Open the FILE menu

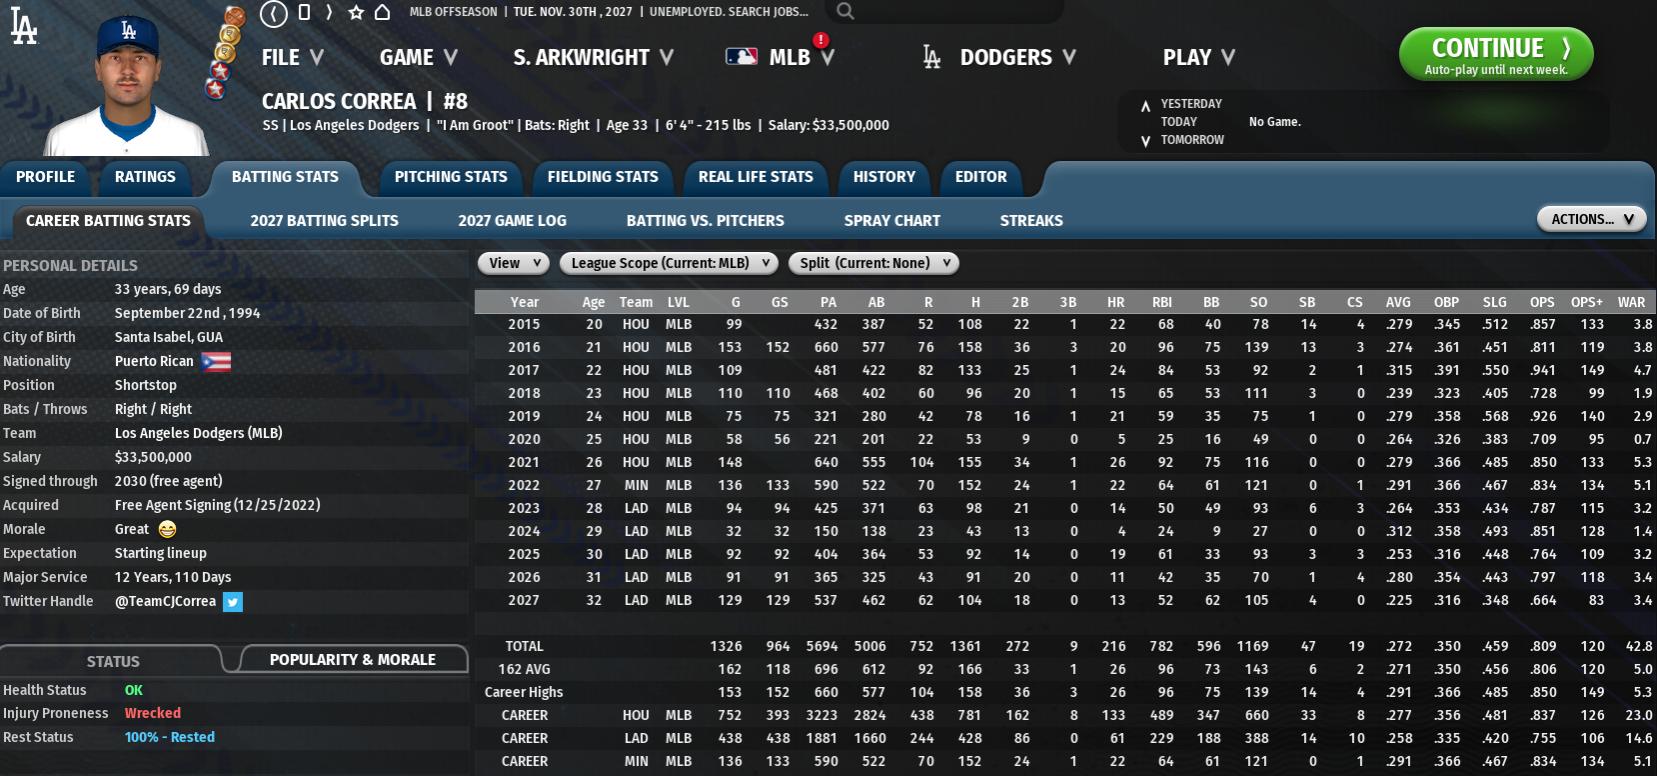pos(292,57)
